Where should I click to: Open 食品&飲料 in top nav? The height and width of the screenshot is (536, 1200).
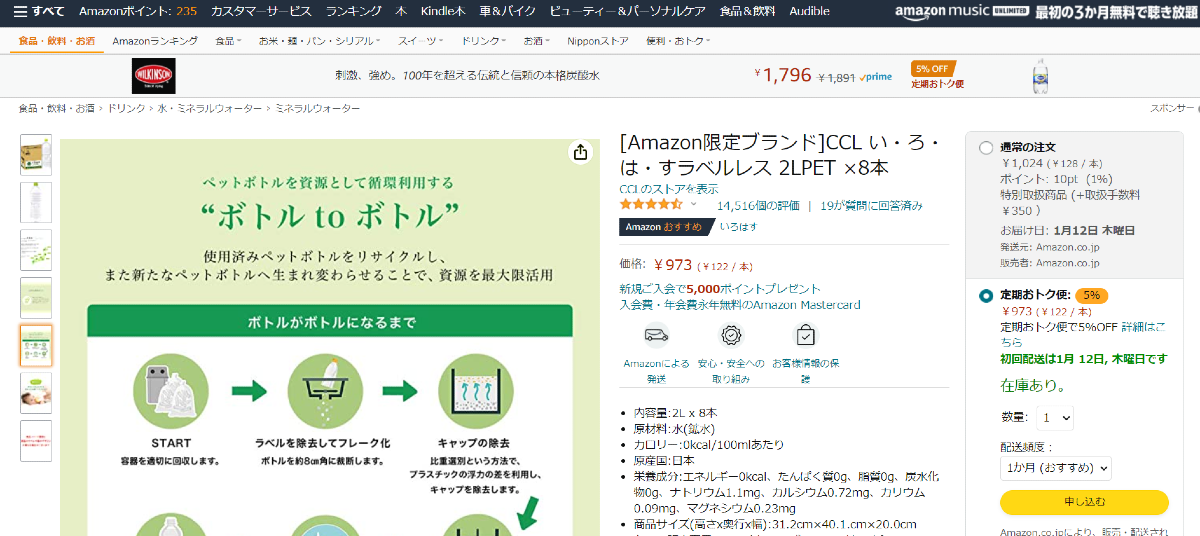click(x=747, y=11)
